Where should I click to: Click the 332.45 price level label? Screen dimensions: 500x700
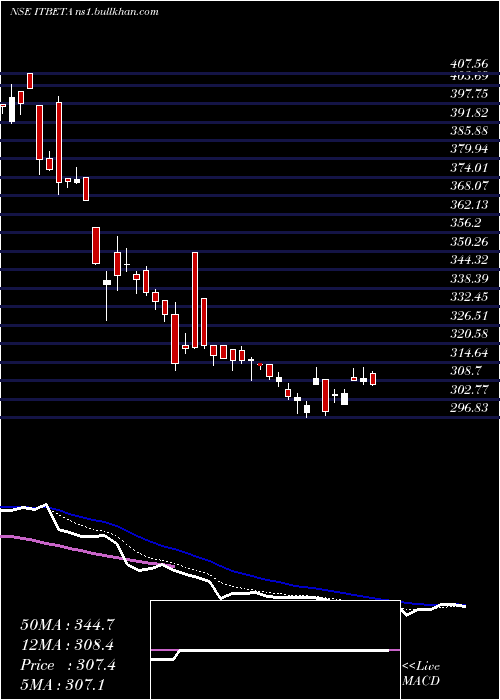(469, 296)
